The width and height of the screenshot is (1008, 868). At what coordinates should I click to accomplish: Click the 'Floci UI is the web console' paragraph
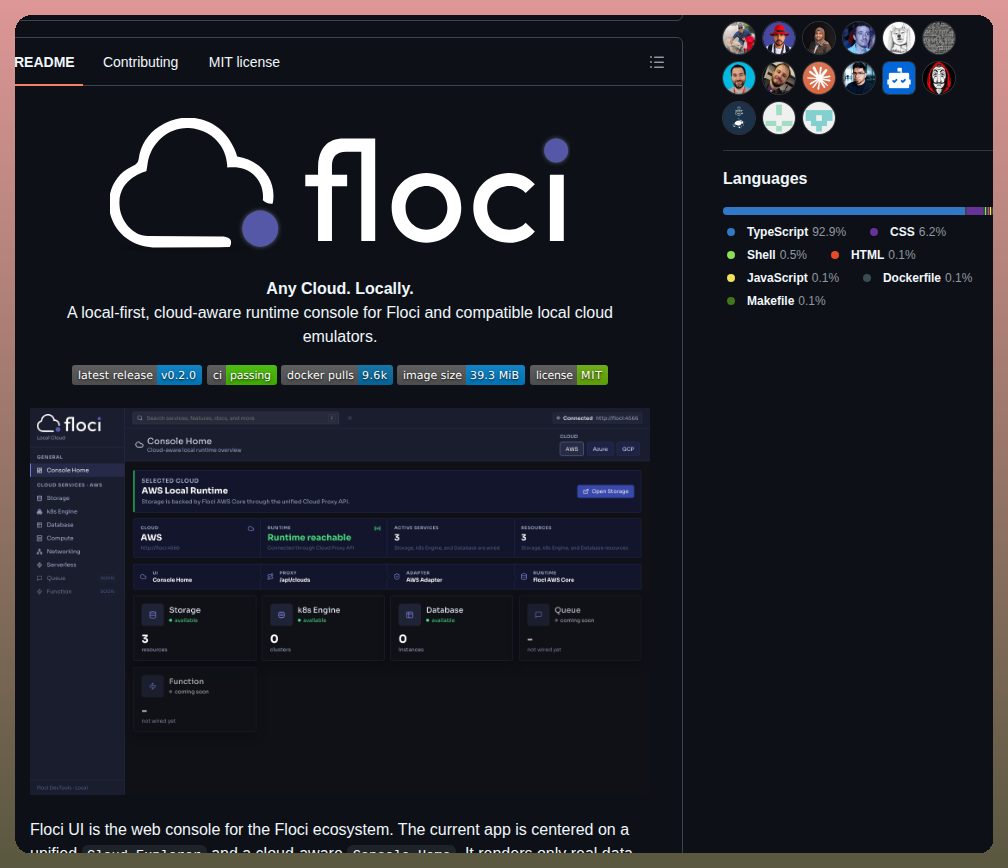(332, 838)
